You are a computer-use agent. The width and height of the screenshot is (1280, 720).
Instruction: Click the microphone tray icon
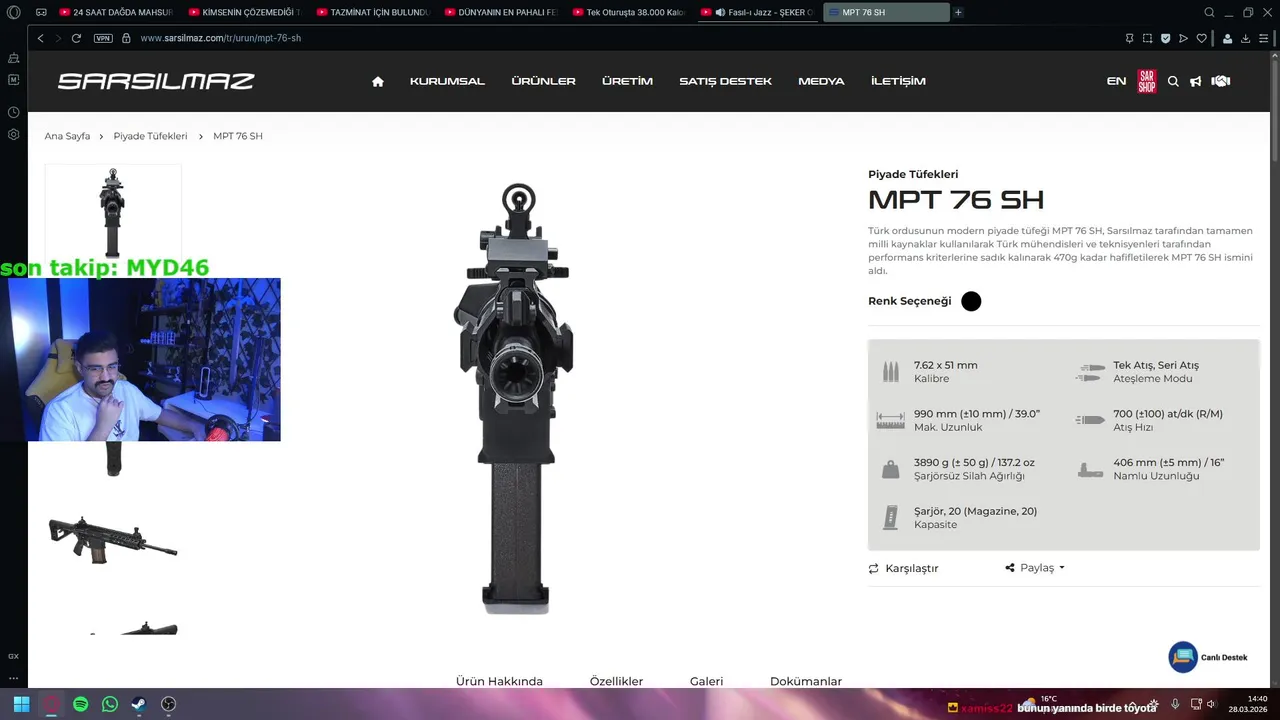pos(1176,704)
